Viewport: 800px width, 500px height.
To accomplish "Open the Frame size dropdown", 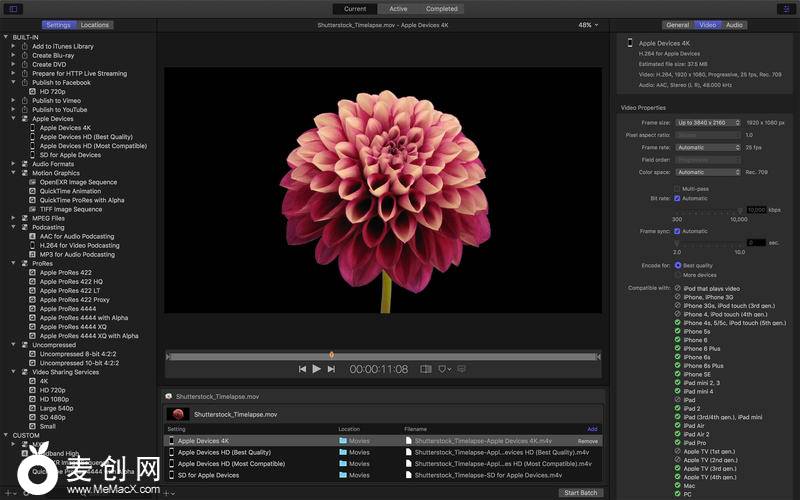I will pyautogui.click(x=708, y=122).
